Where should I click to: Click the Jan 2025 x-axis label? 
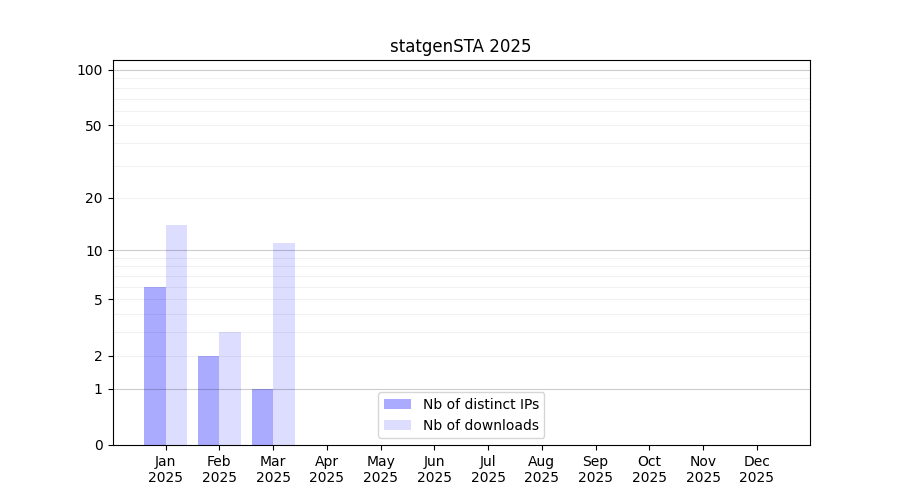pyautogui.click(x=166, y=469)
